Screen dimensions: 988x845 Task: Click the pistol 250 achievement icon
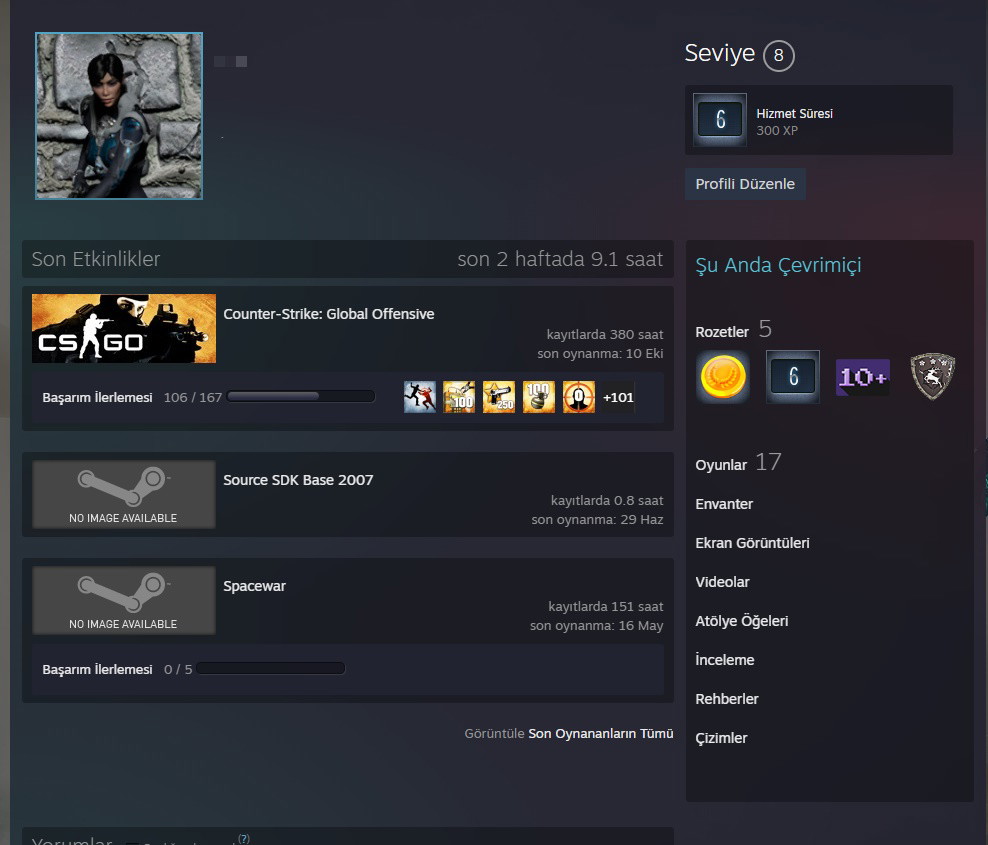(x=499, y=397)
